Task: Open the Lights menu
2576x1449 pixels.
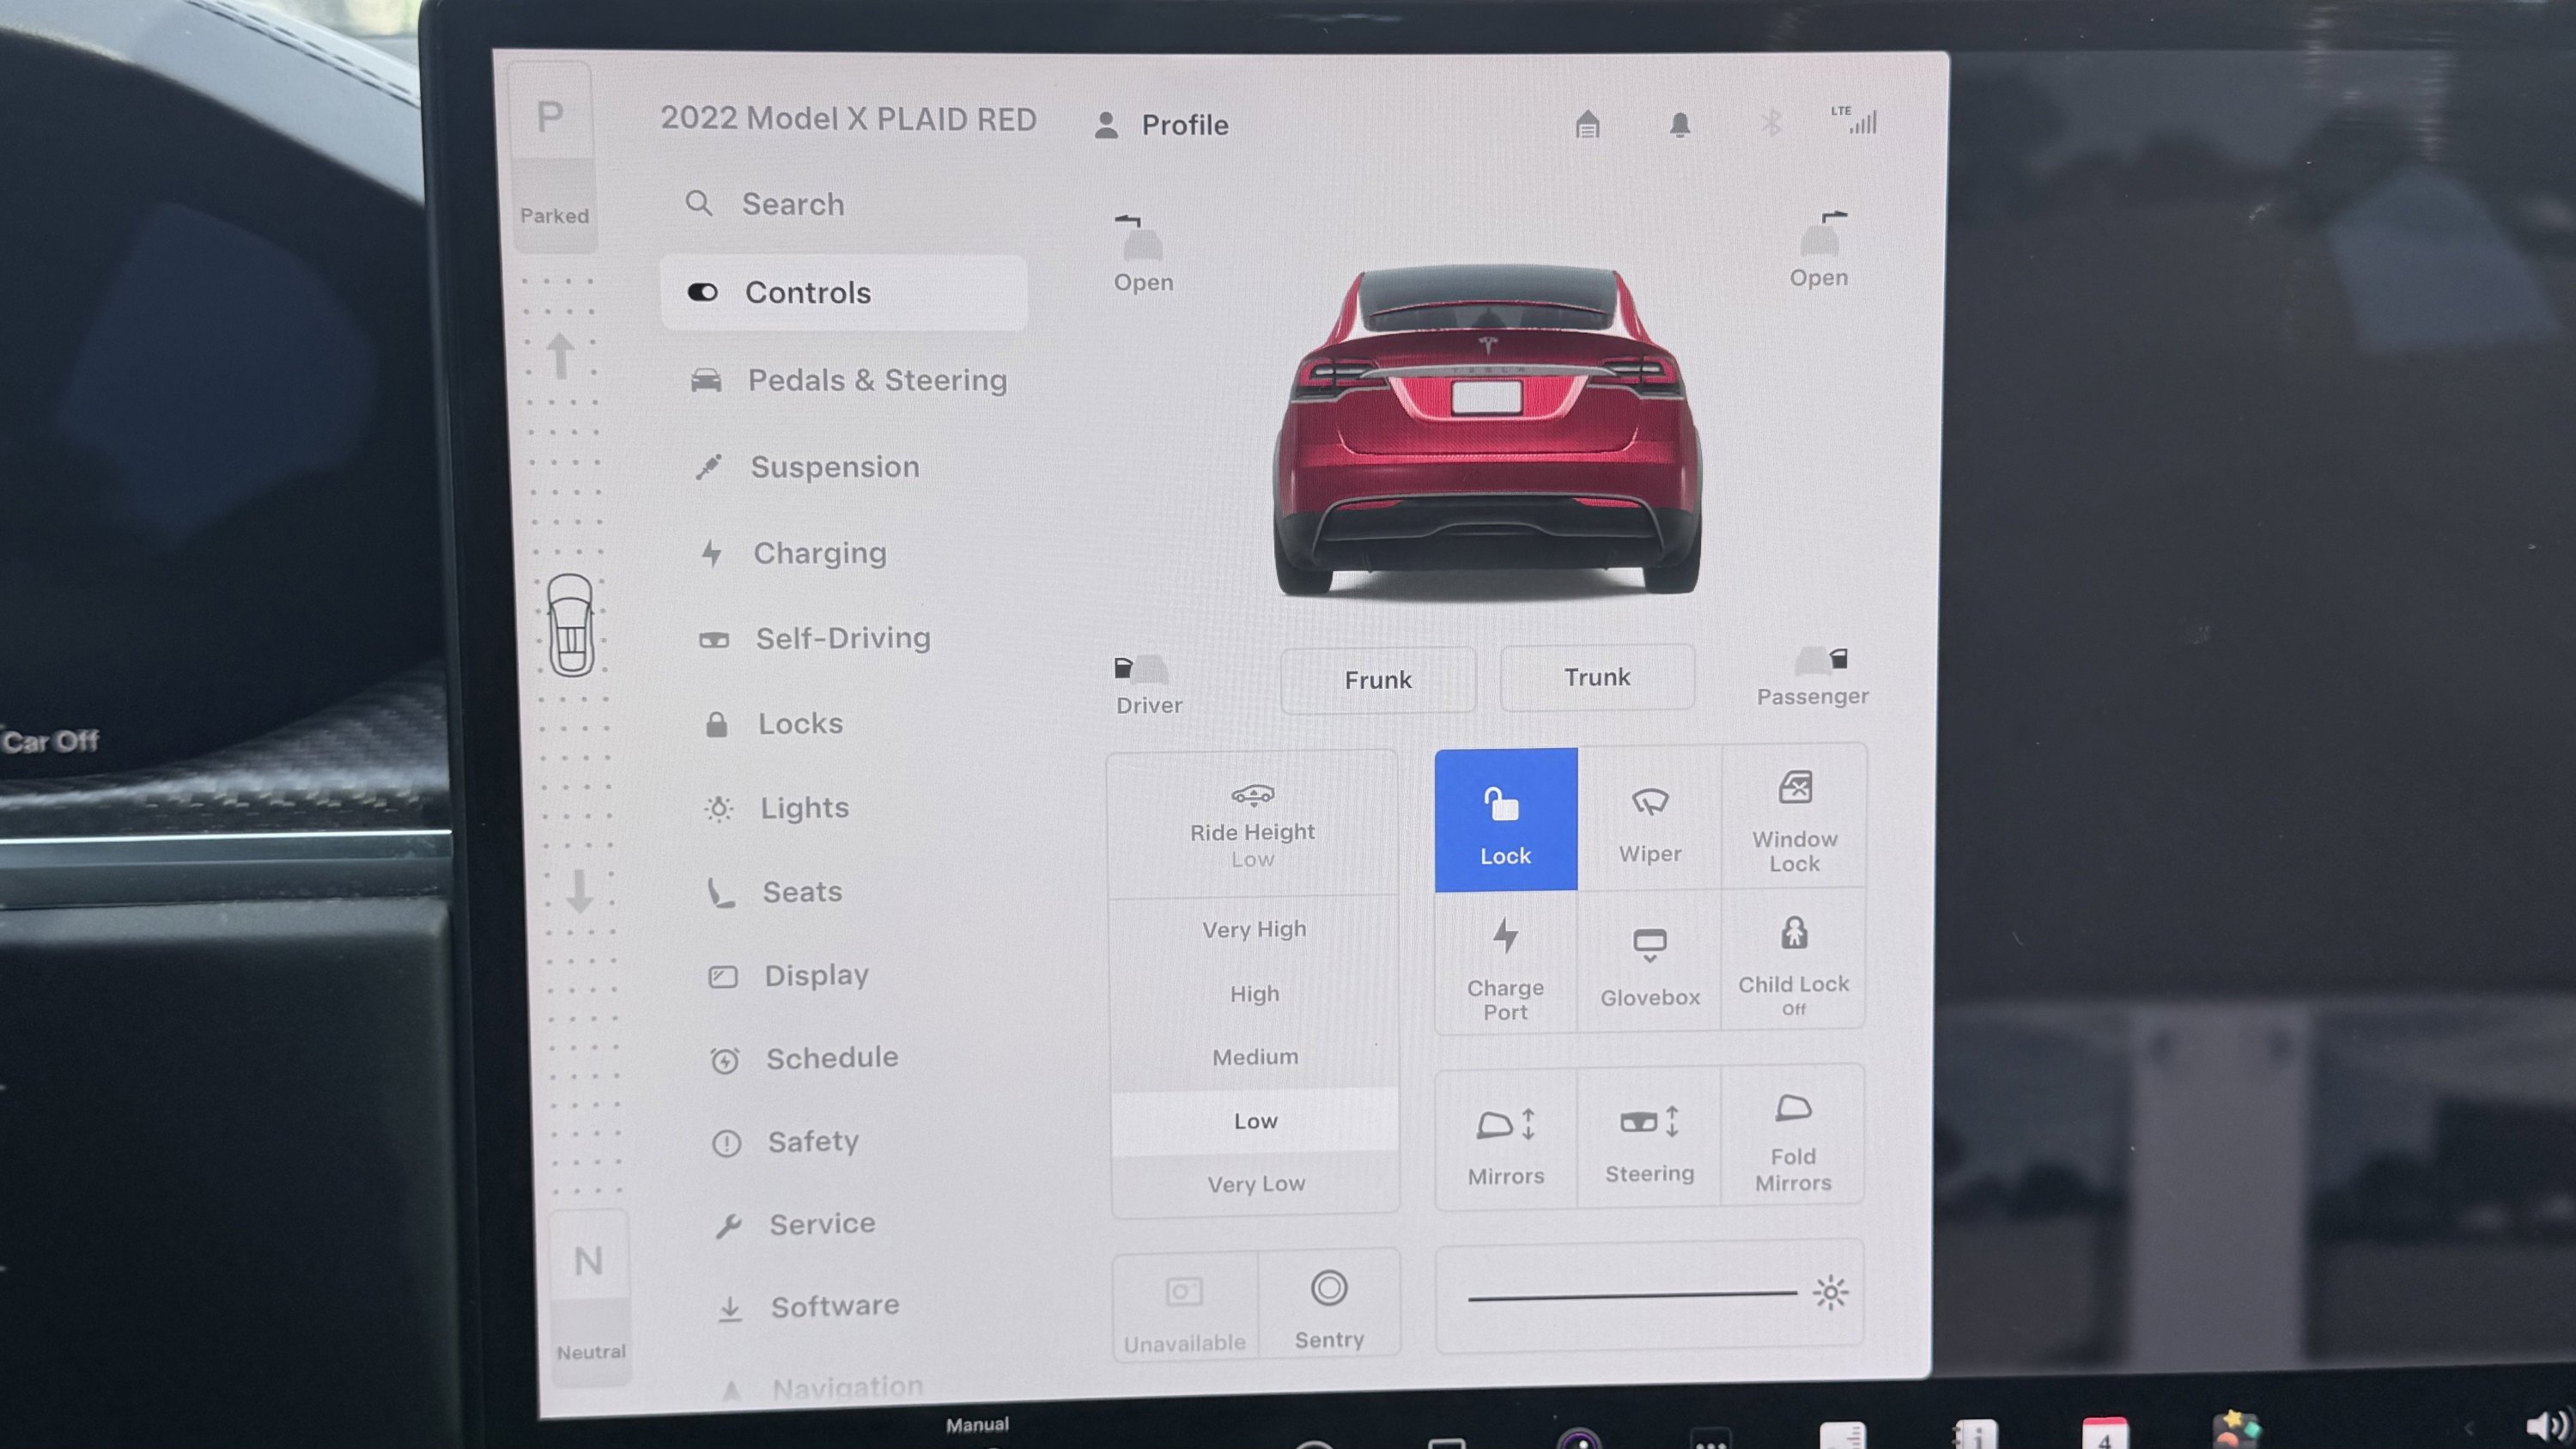Action: coord(777,808)
